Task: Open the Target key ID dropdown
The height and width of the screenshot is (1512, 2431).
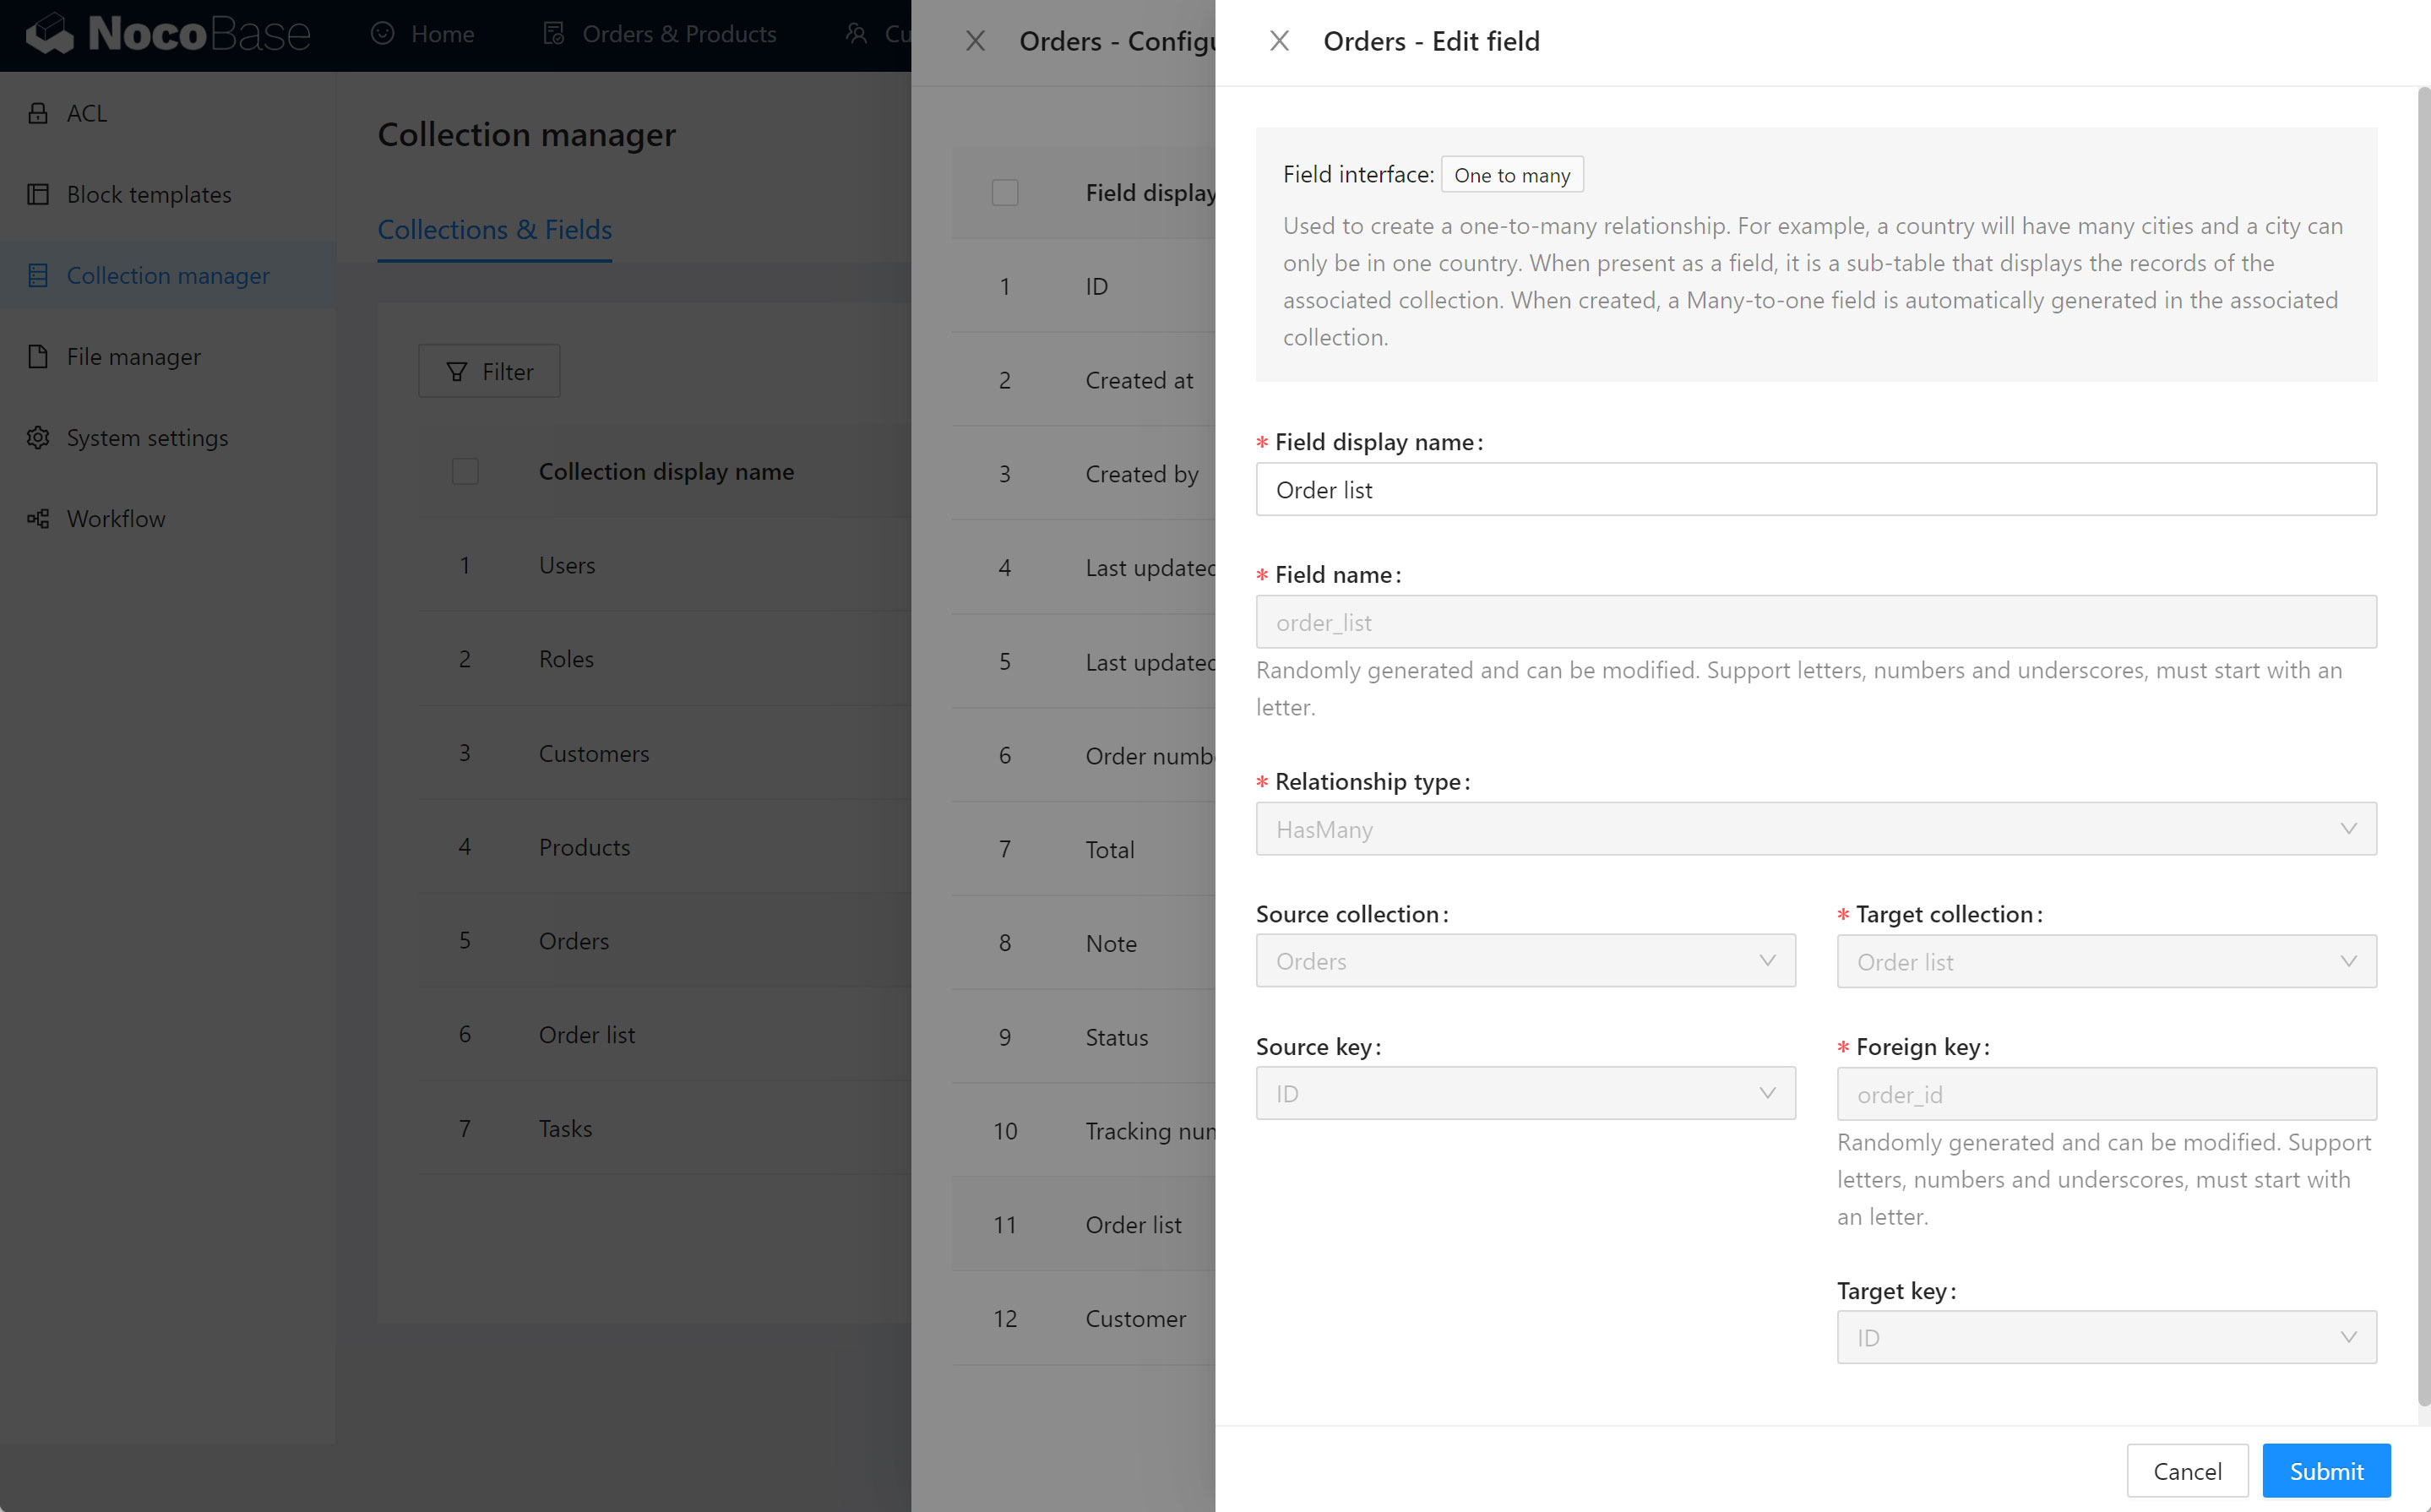Action: click(2106, 1337)
